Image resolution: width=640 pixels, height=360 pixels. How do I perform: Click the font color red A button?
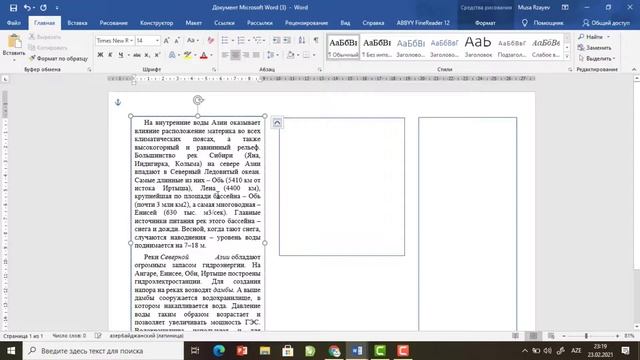tap(204, 55)
